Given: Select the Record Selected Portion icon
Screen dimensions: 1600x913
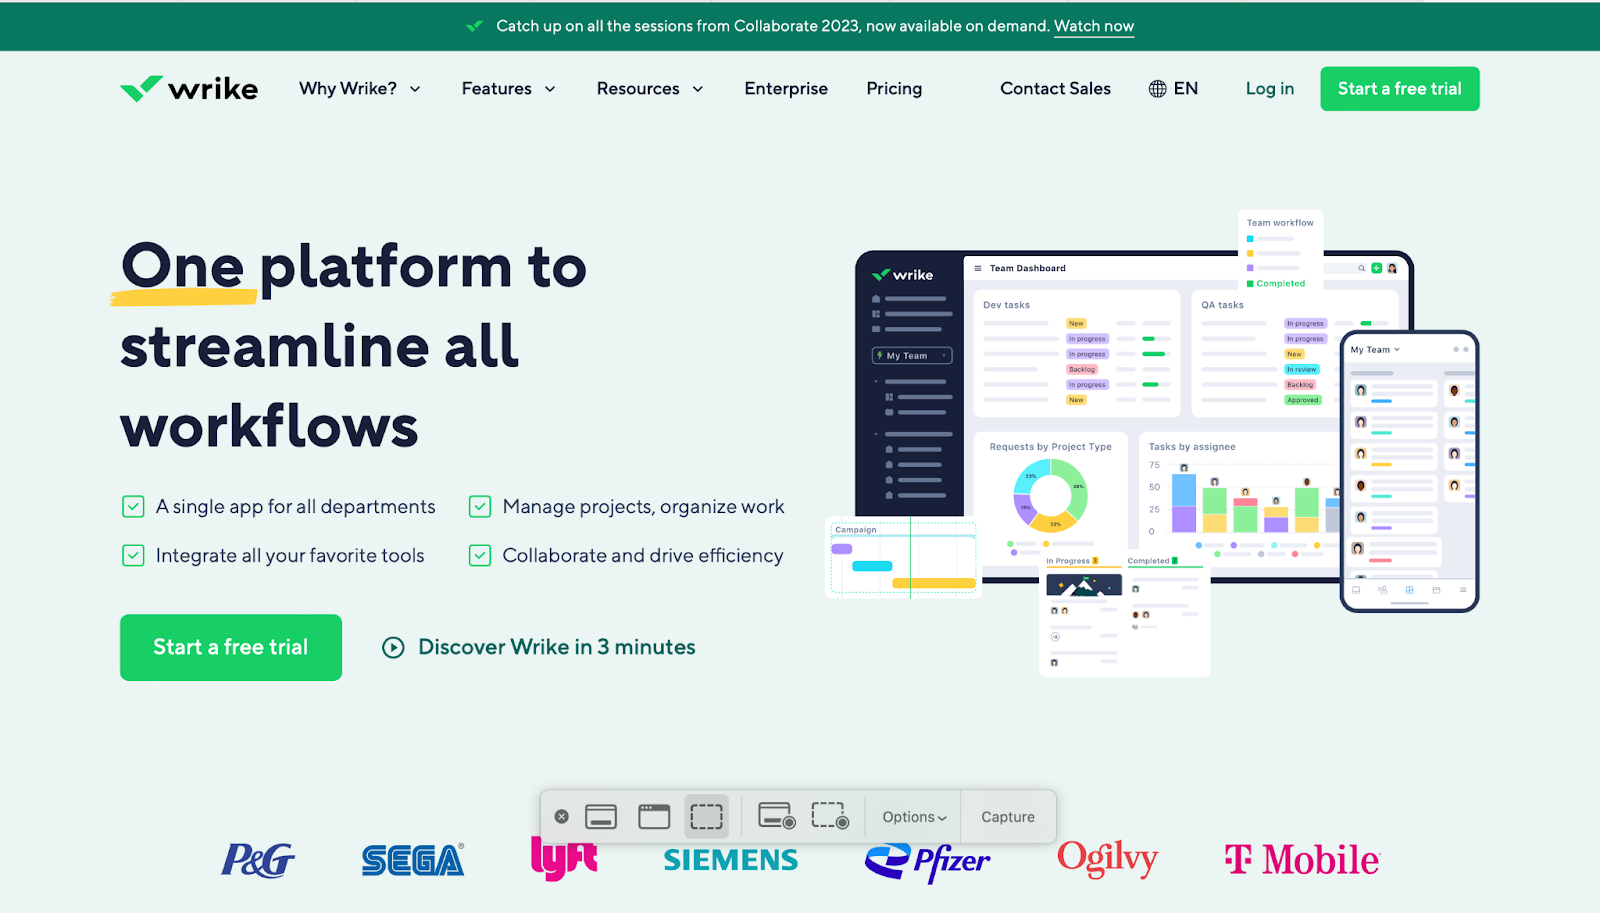Looking at the screenshot, I should click(829, 816).
